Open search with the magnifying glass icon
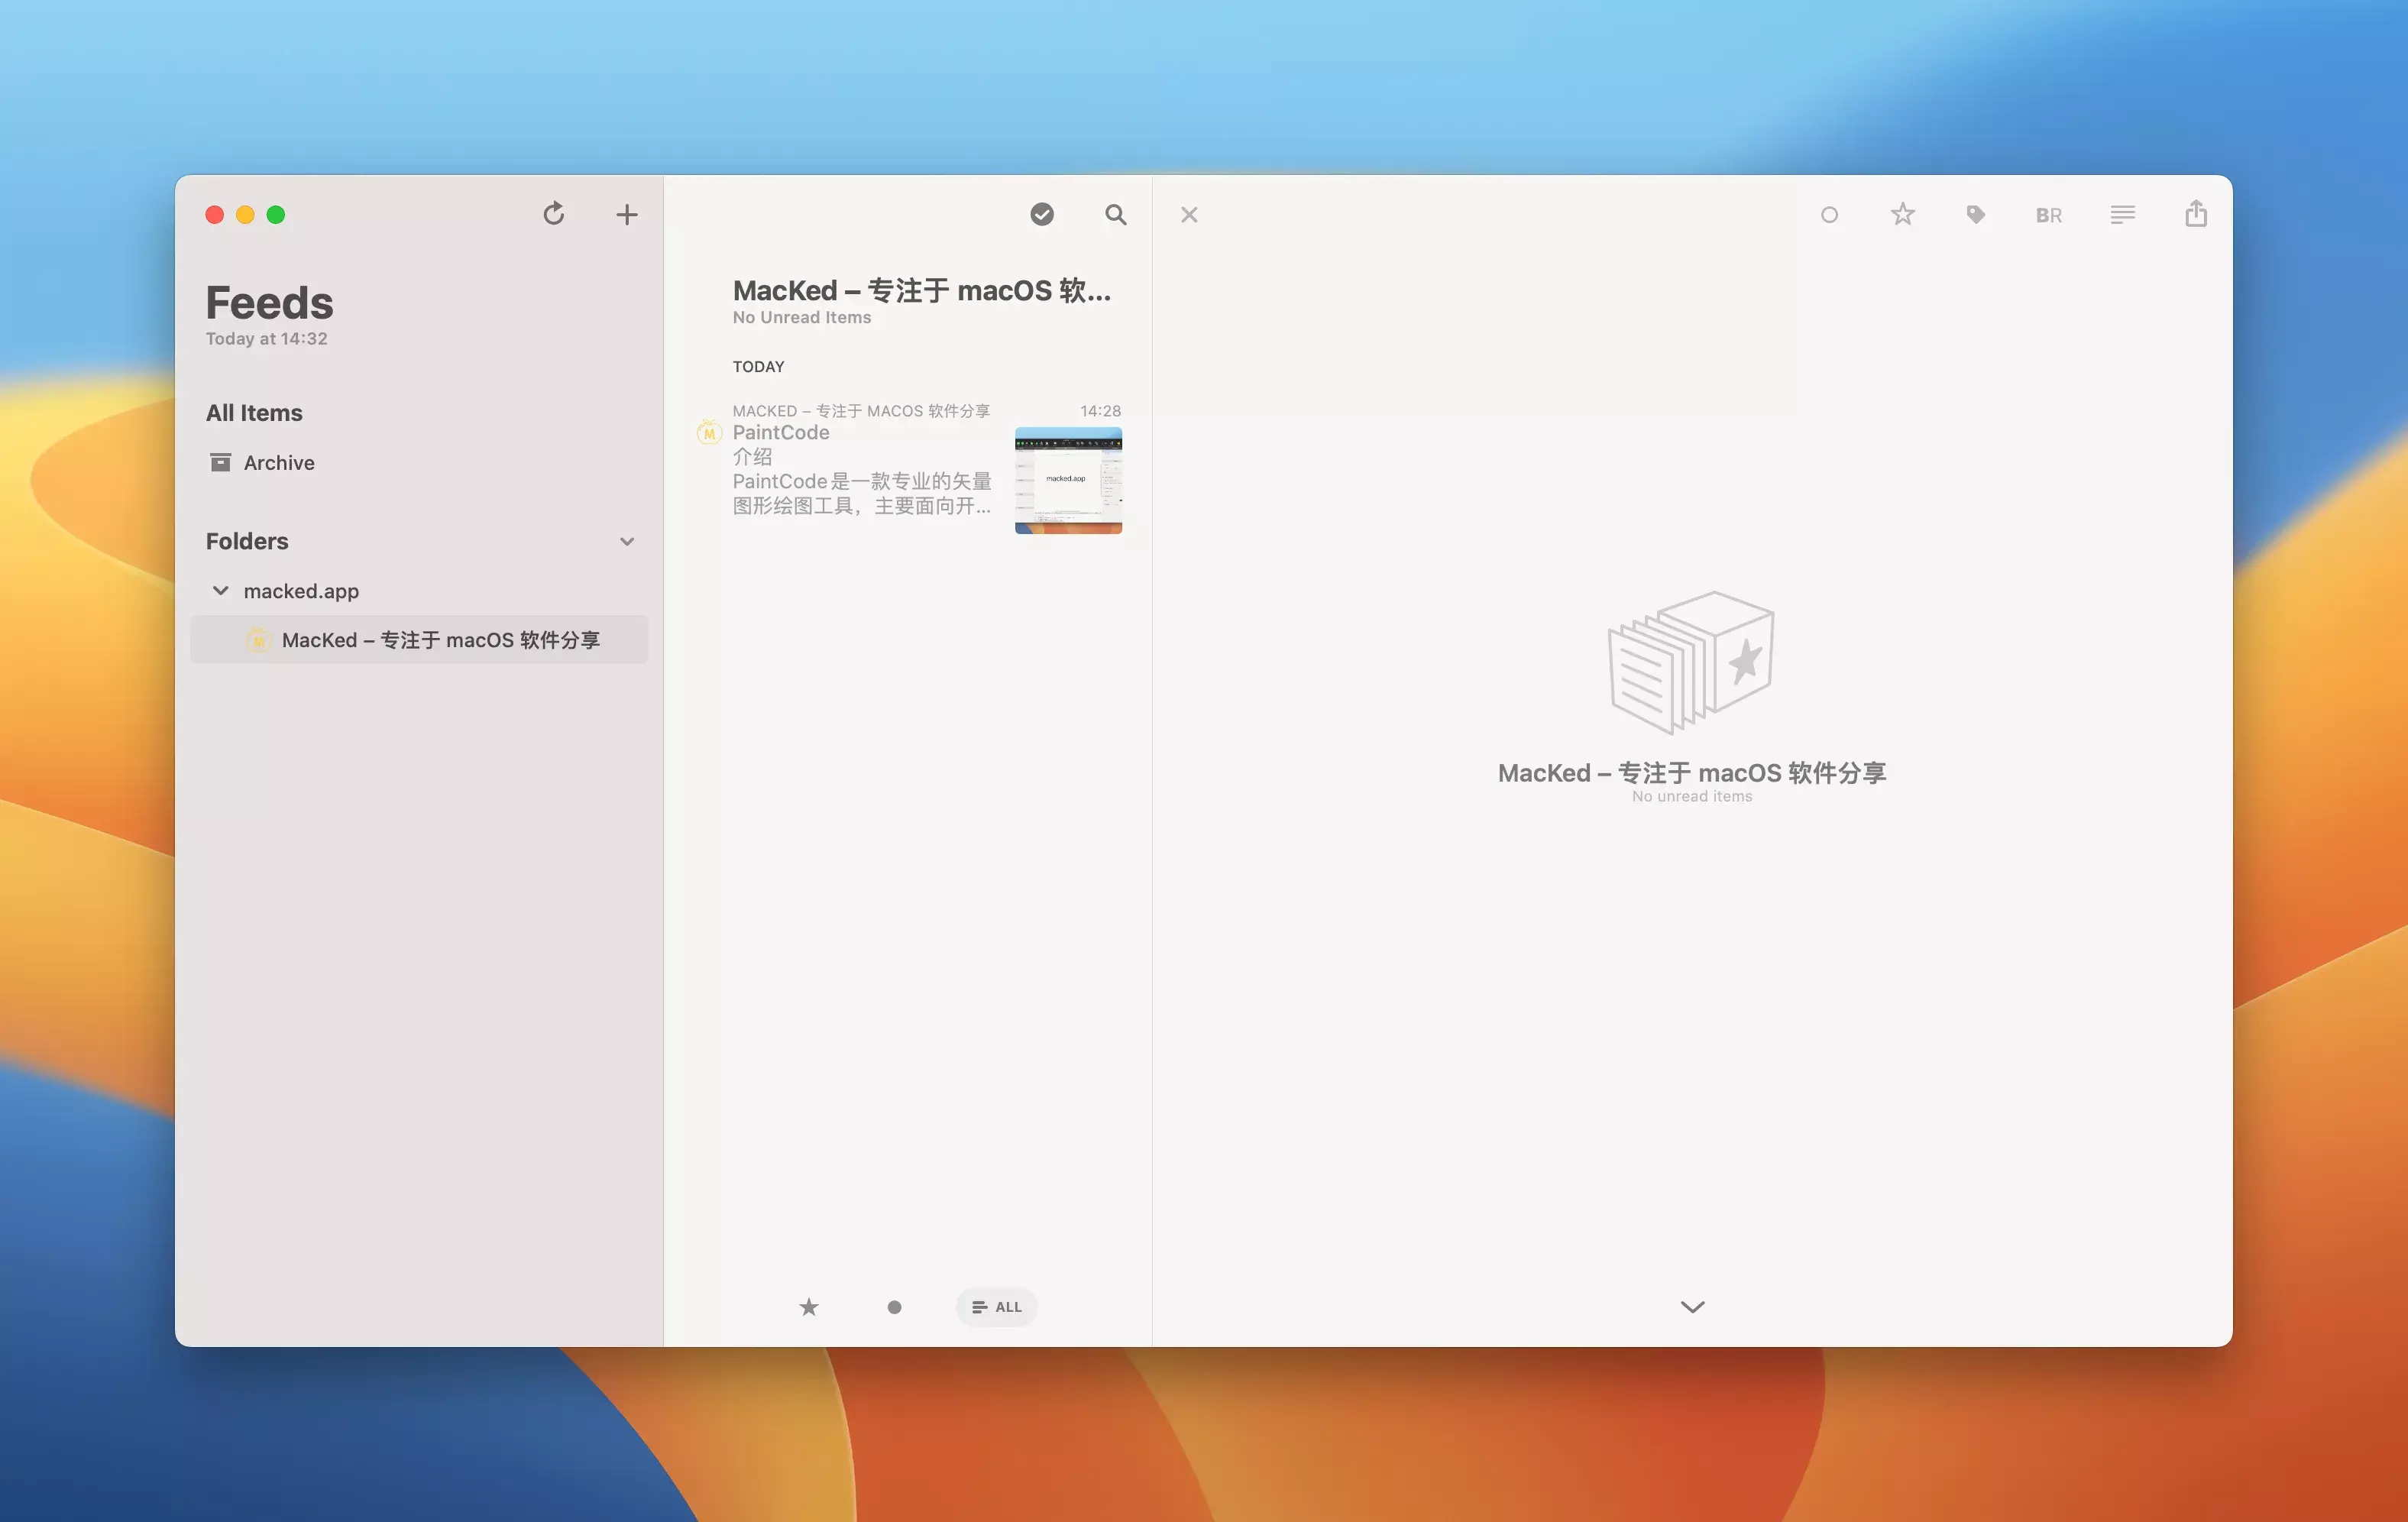Image resolution: width=2408 pixels, height=1522 pixels. pos(1115,214)
